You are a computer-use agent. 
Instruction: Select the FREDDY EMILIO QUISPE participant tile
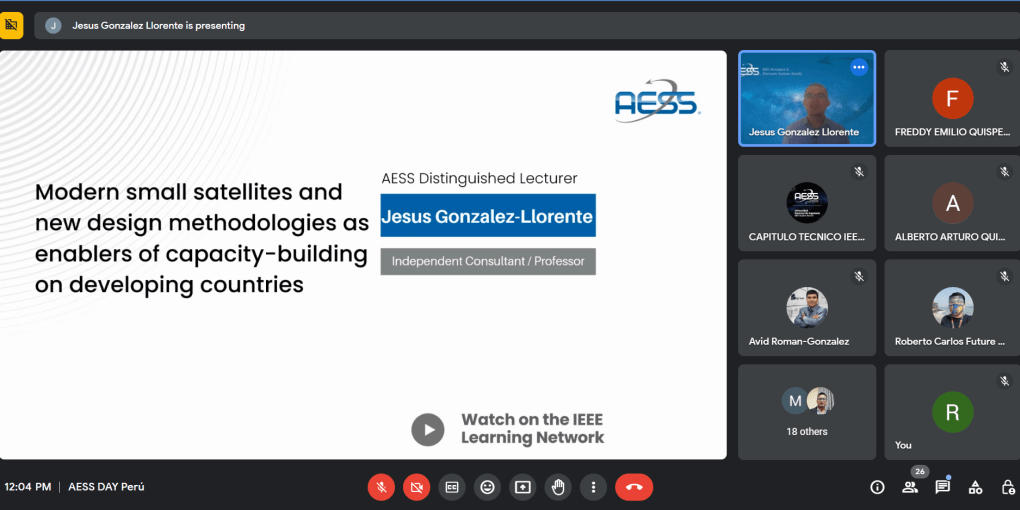point(952,98)
